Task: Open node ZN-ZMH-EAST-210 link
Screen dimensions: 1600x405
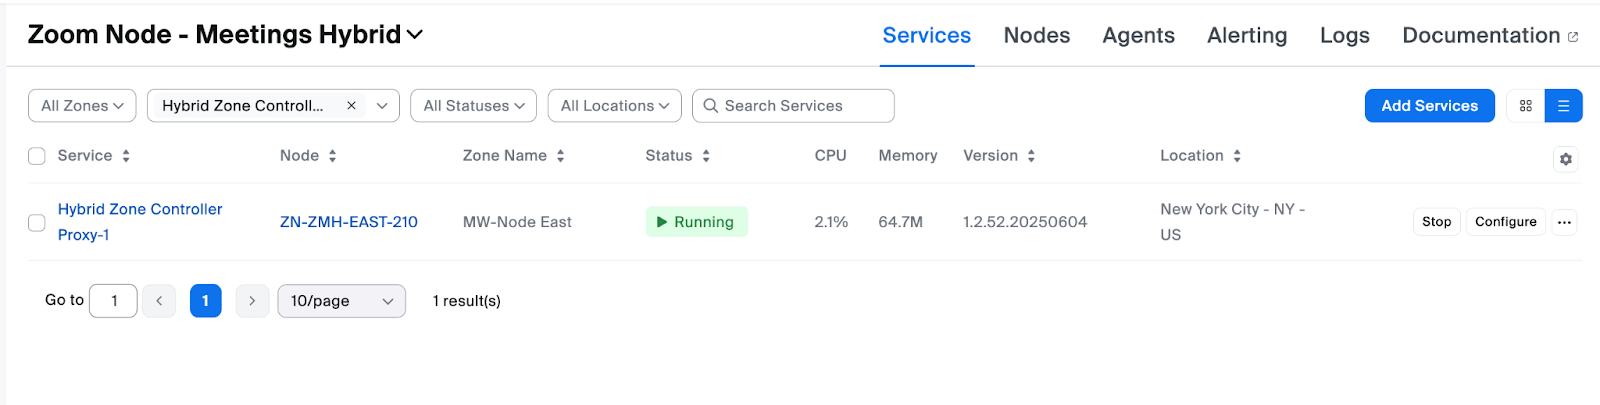Action: (349, 222)
